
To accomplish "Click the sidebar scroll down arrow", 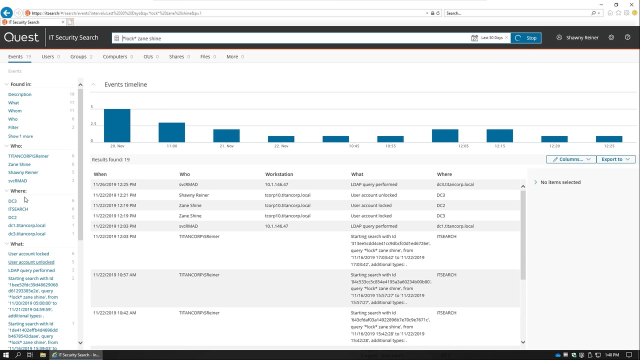I will pos(80,343).
